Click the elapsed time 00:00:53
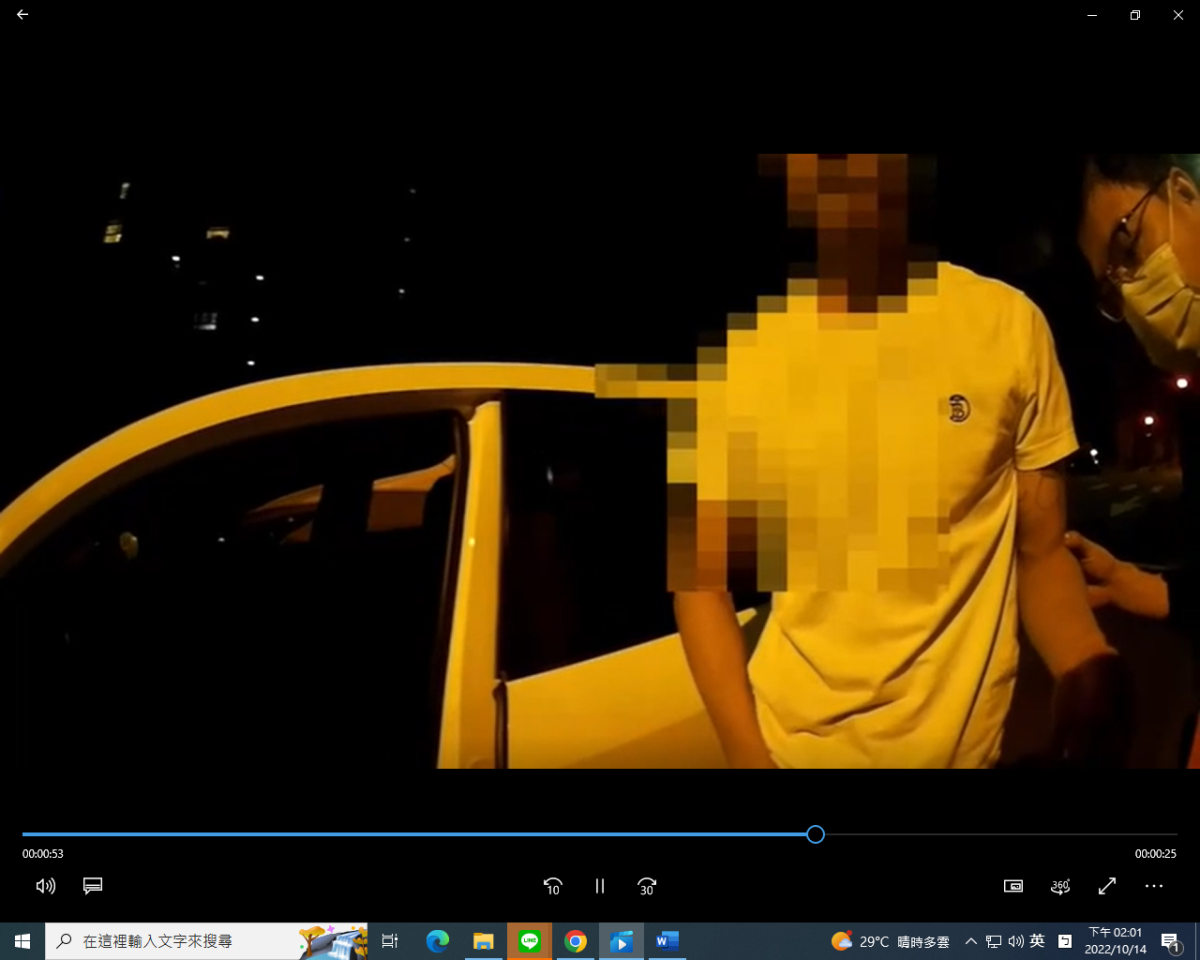This screenshot has height=960, width=1200. tap(43, 854)
